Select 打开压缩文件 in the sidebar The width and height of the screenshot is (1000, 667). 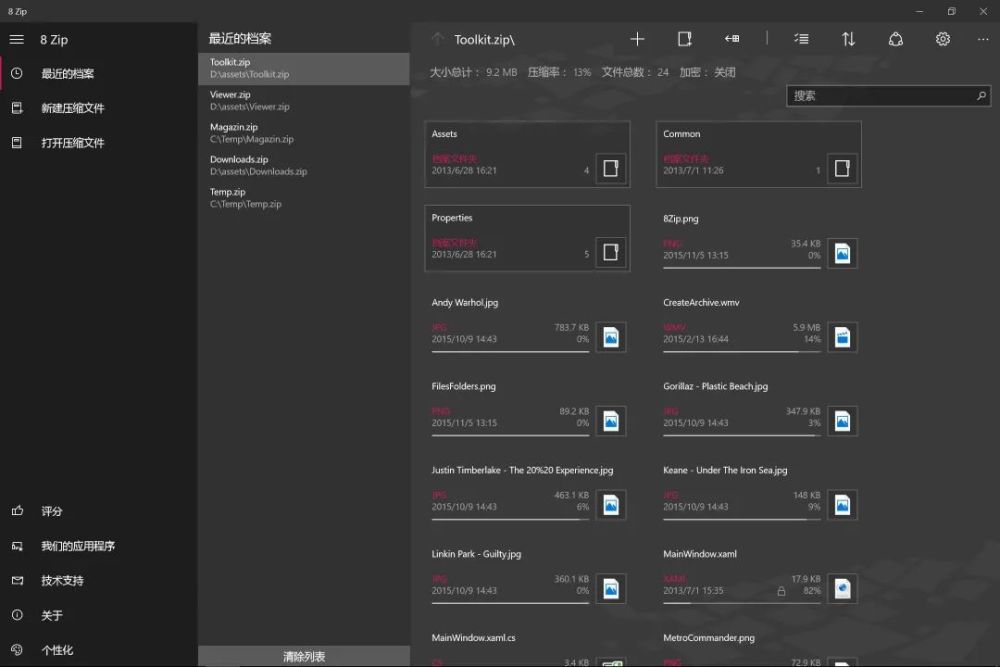coord(99,143)
